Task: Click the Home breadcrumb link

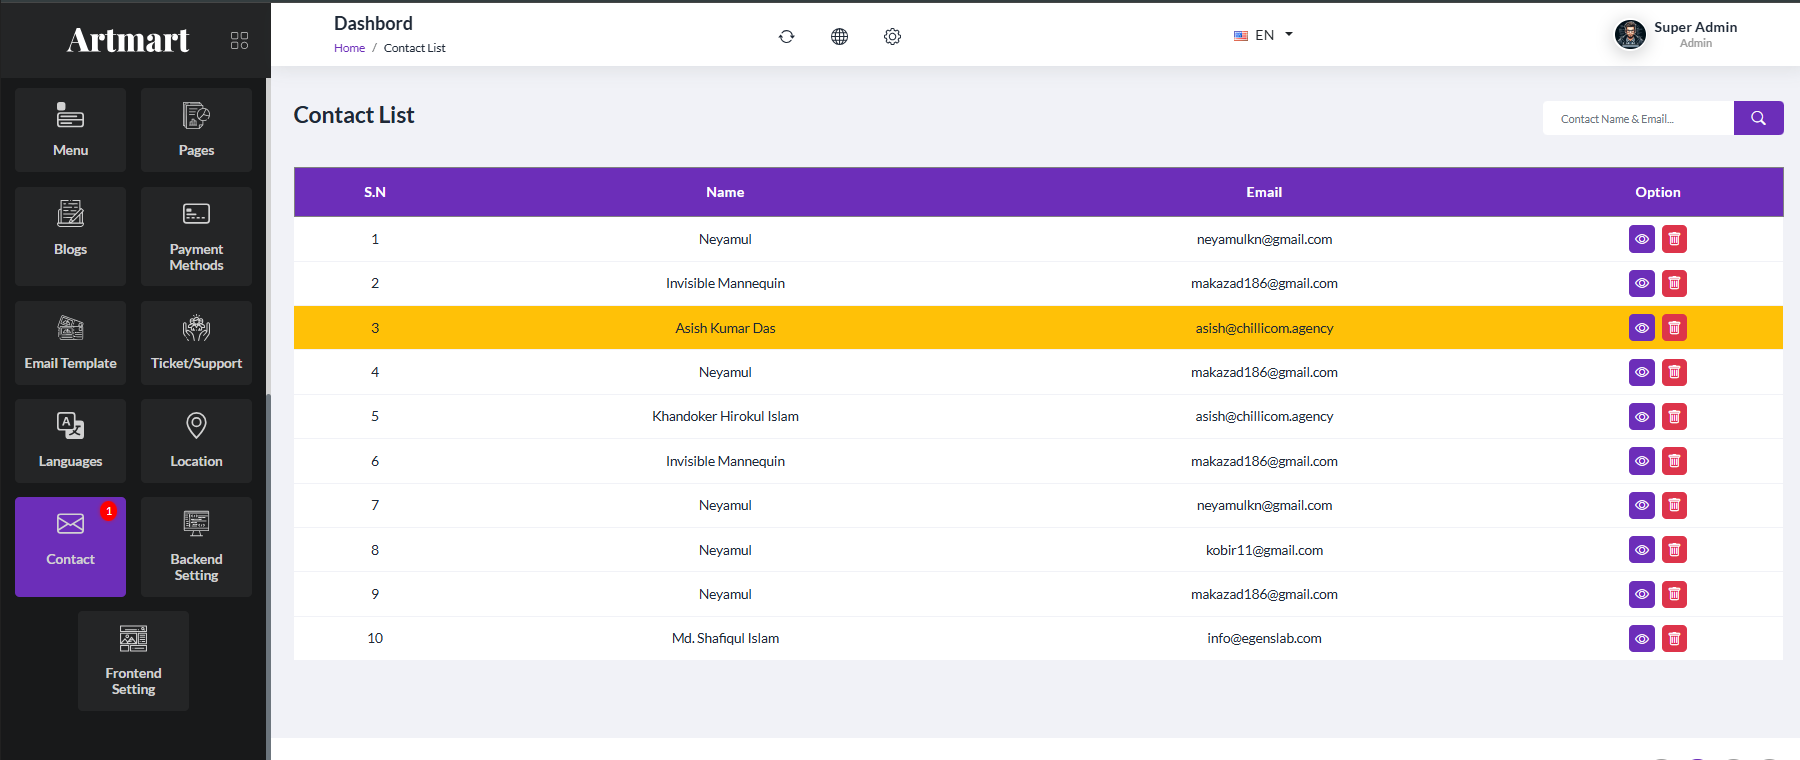Action: tap(349, 48)
